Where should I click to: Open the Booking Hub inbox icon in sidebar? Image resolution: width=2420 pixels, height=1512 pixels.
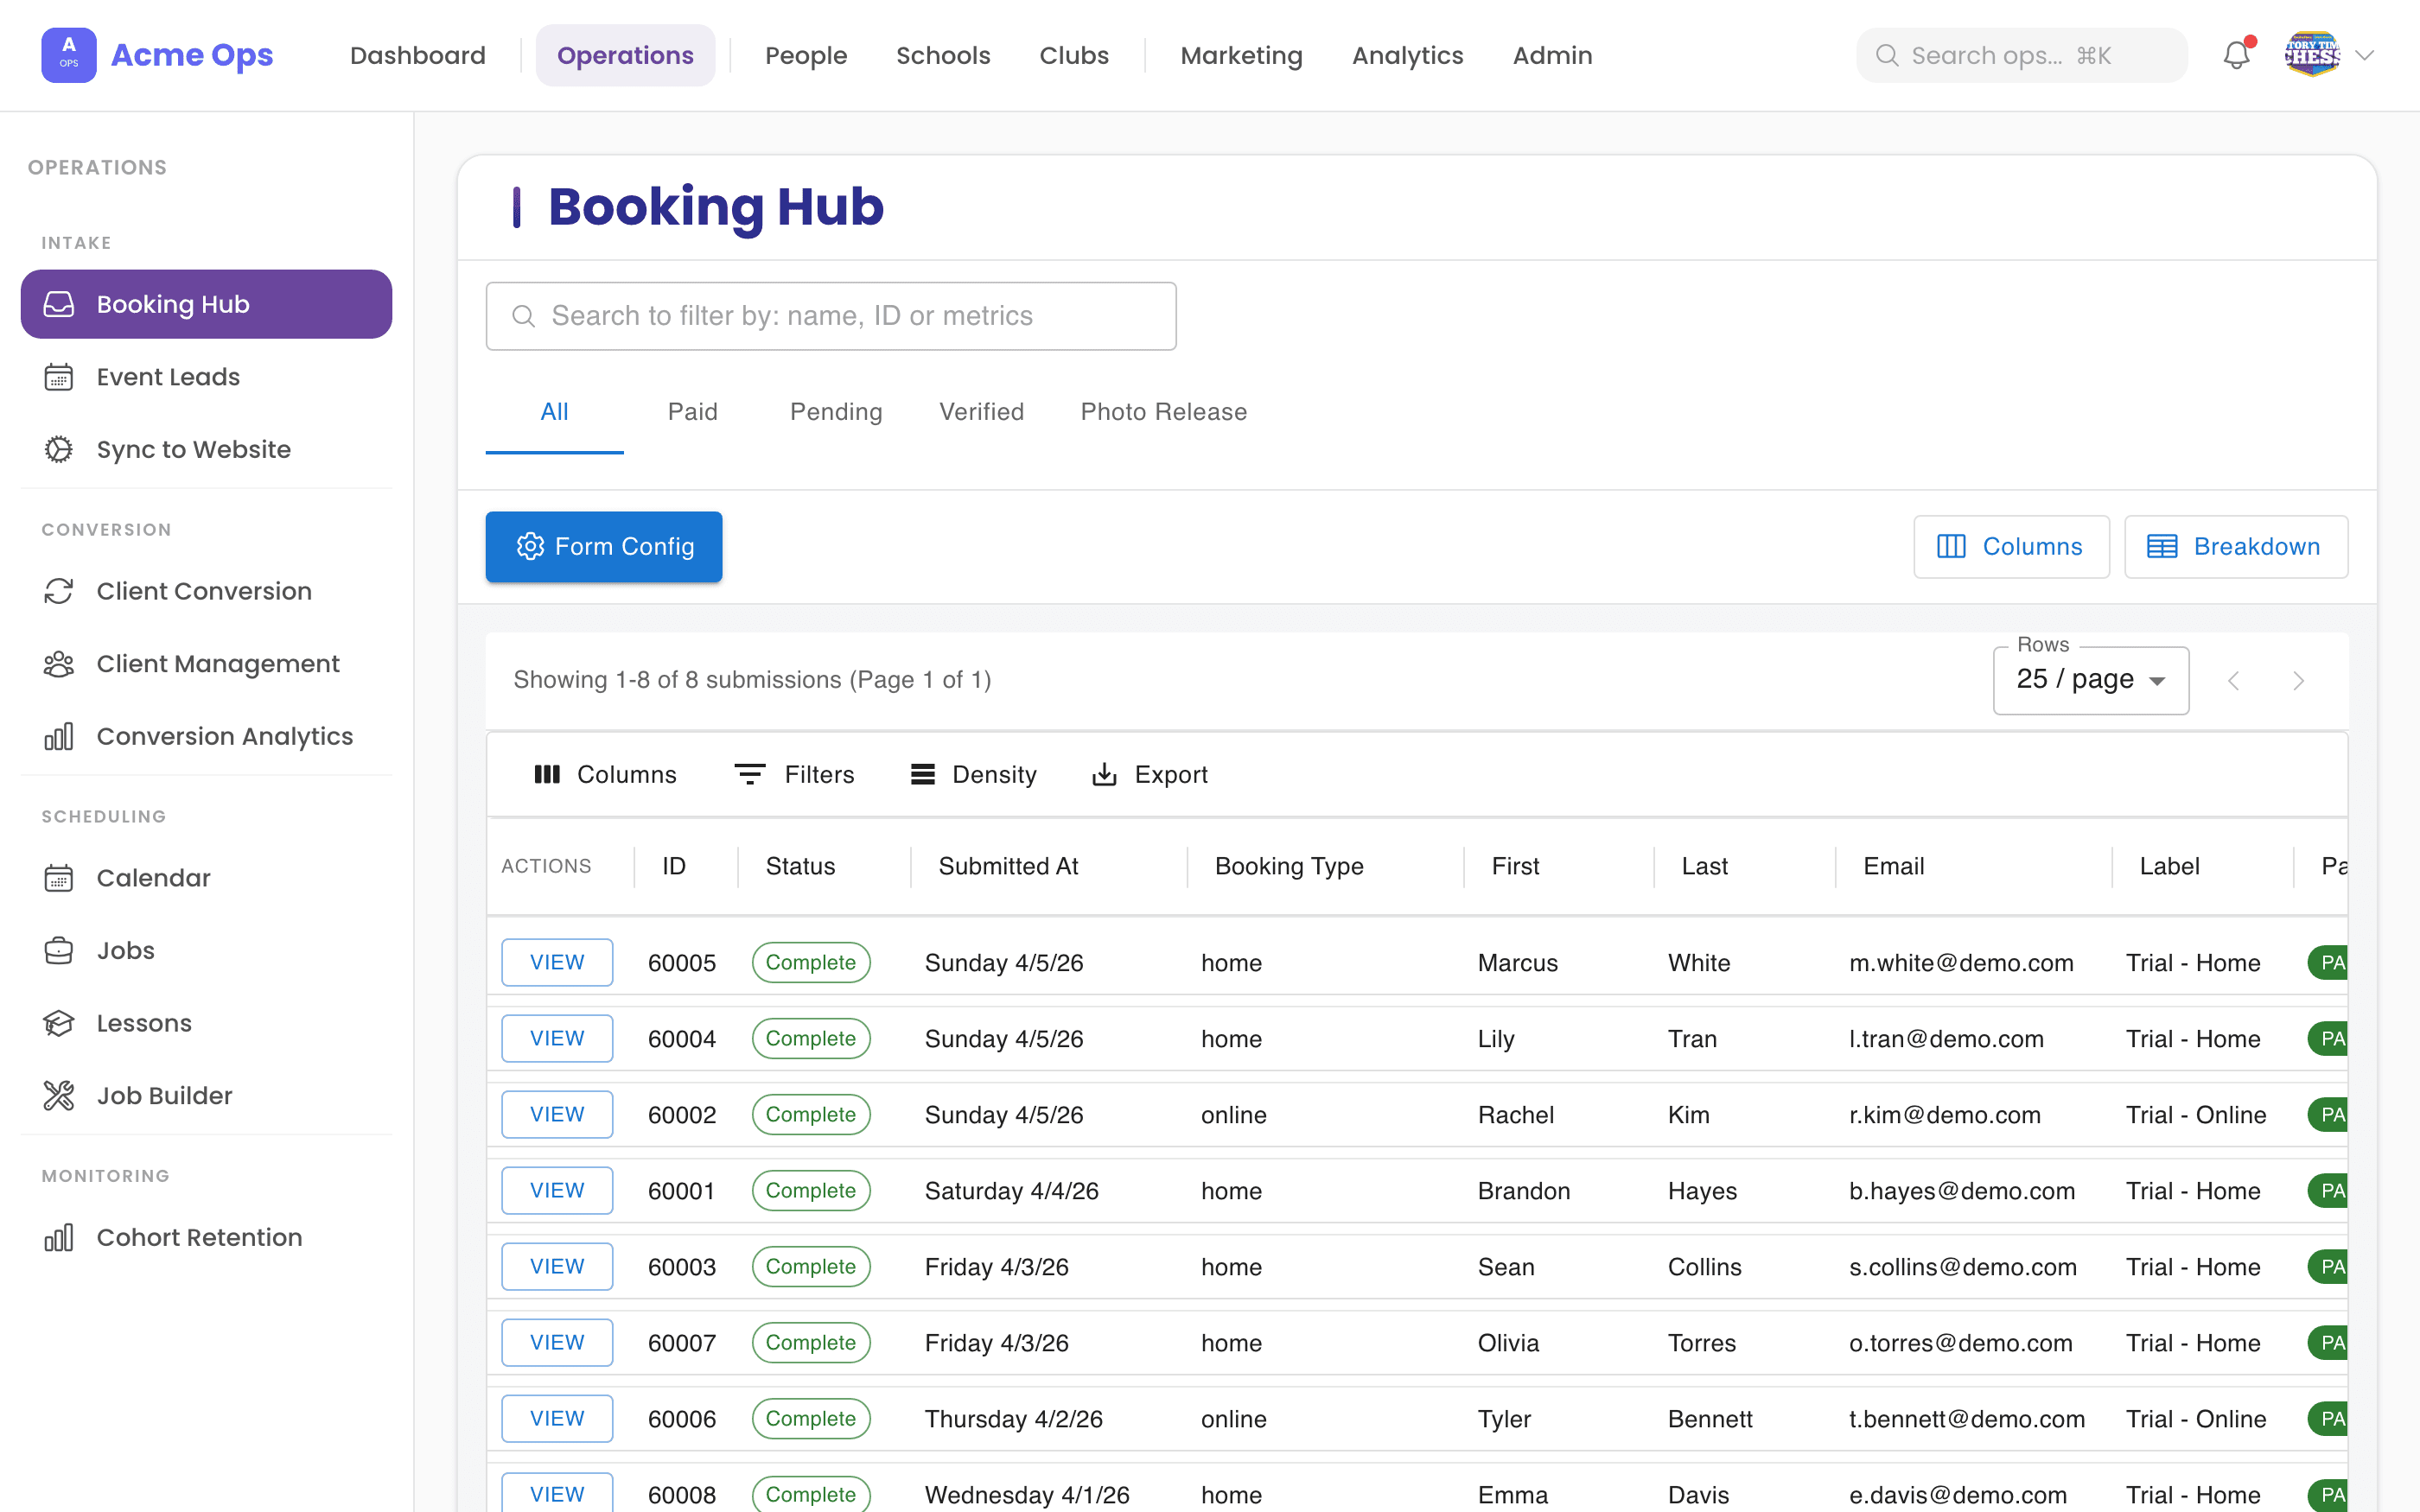[60, 303]
